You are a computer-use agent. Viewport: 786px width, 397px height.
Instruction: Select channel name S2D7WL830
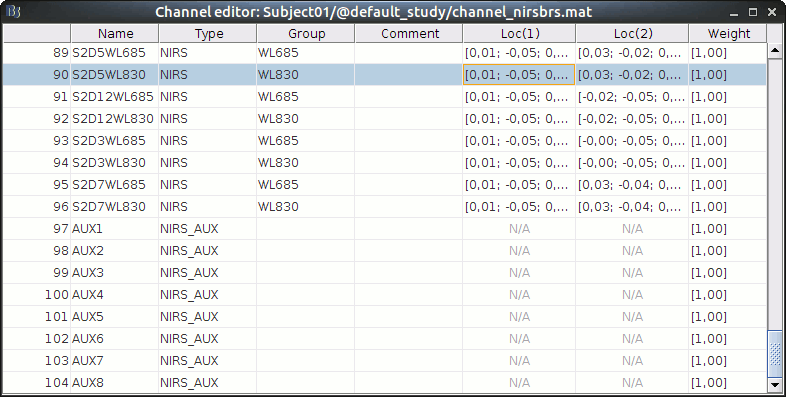click(115, 207)
